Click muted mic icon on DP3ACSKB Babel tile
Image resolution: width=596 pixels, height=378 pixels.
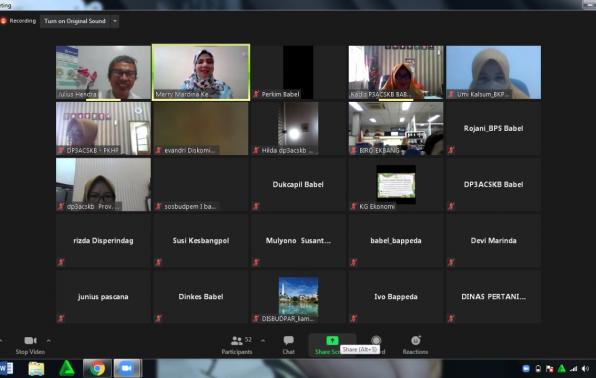[451, 206]
